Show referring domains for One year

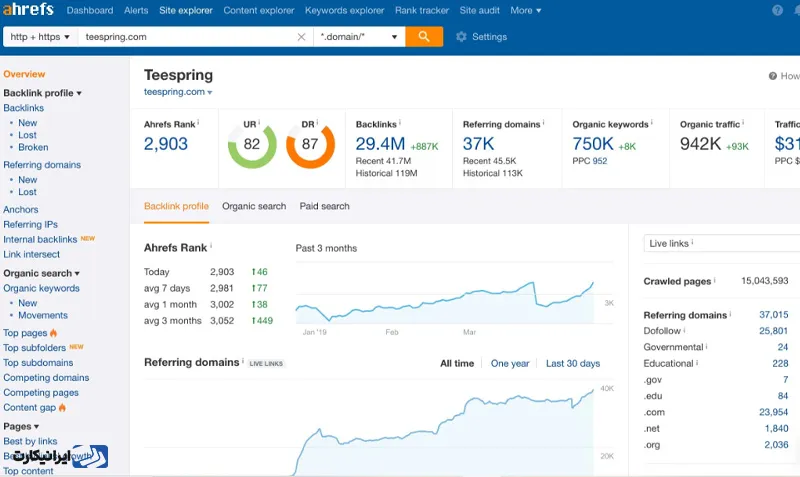[x=510, y=363]
